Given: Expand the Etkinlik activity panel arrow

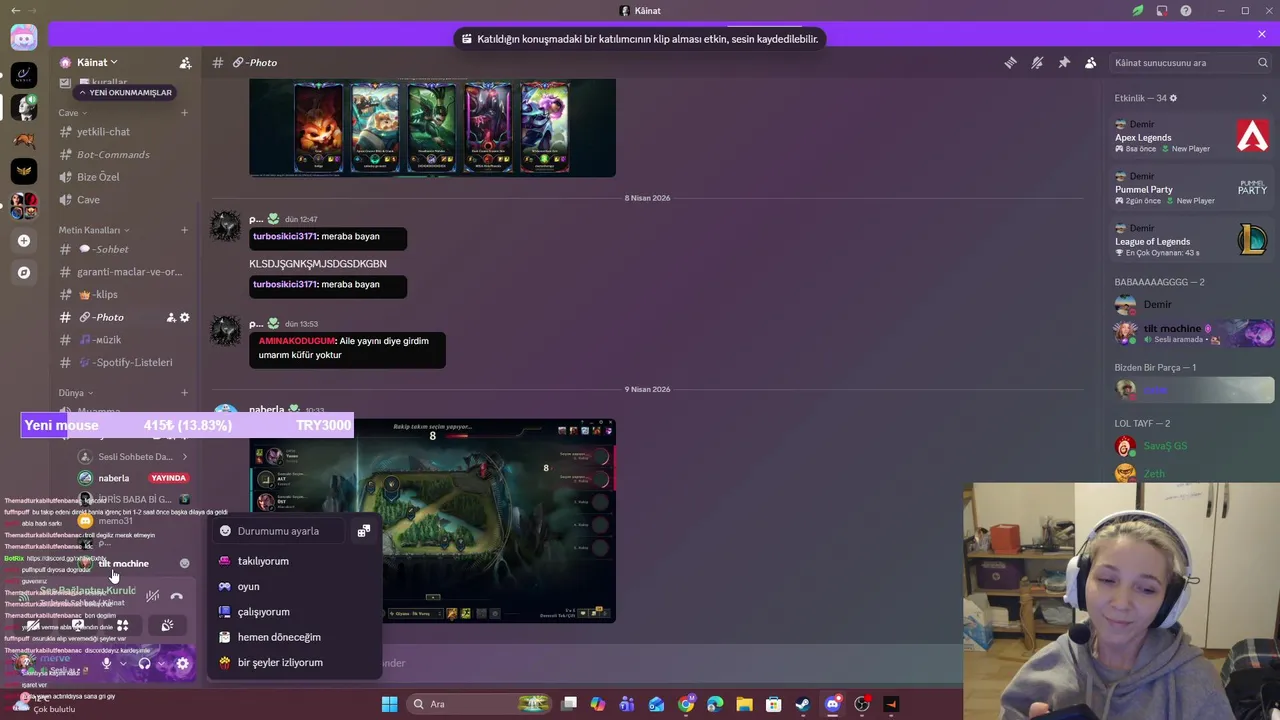Looking at the screenshot, I should (1264, 98).
